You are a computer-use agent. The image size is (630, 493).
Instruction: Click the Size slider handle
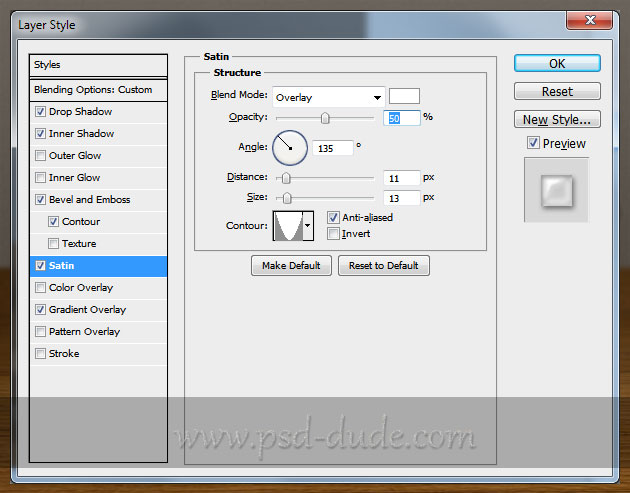coord(287,198)
